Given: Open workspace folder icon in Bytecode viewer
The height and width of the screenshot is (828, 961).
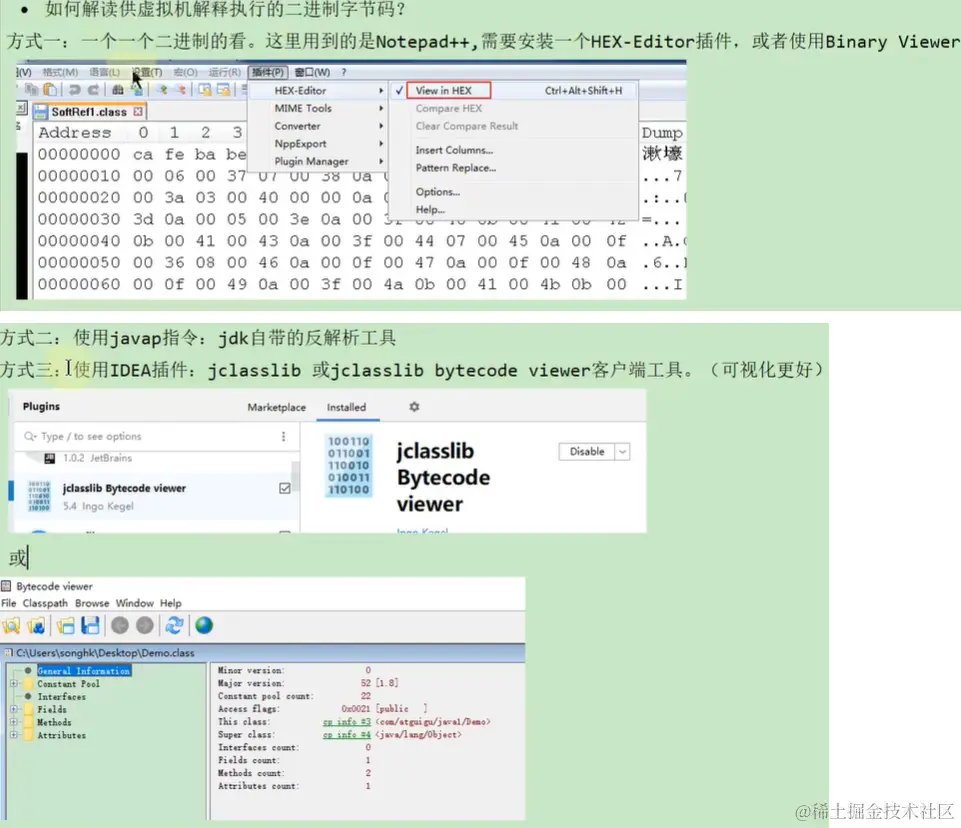Looking at the screenshot, I should [65, 625].
